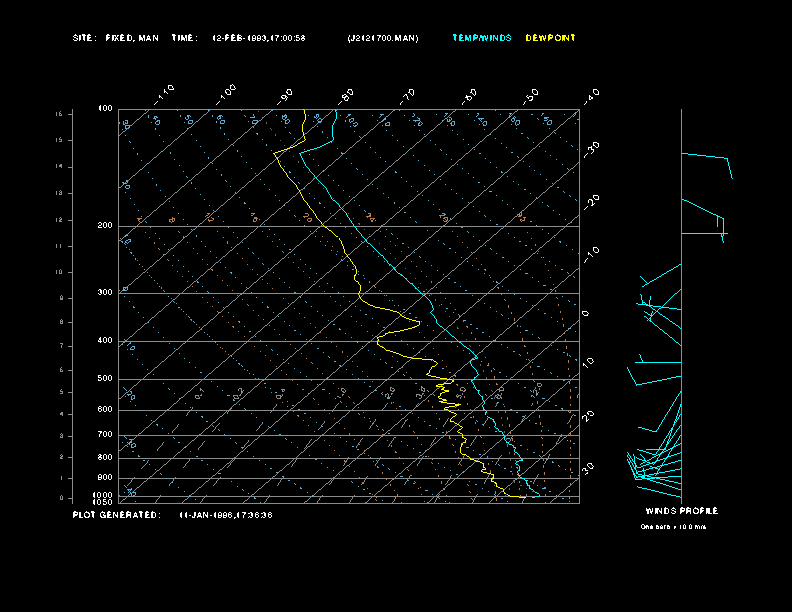
Task: Click the '(J2121700.MAN)' file name
Action: tap(383, 38)
